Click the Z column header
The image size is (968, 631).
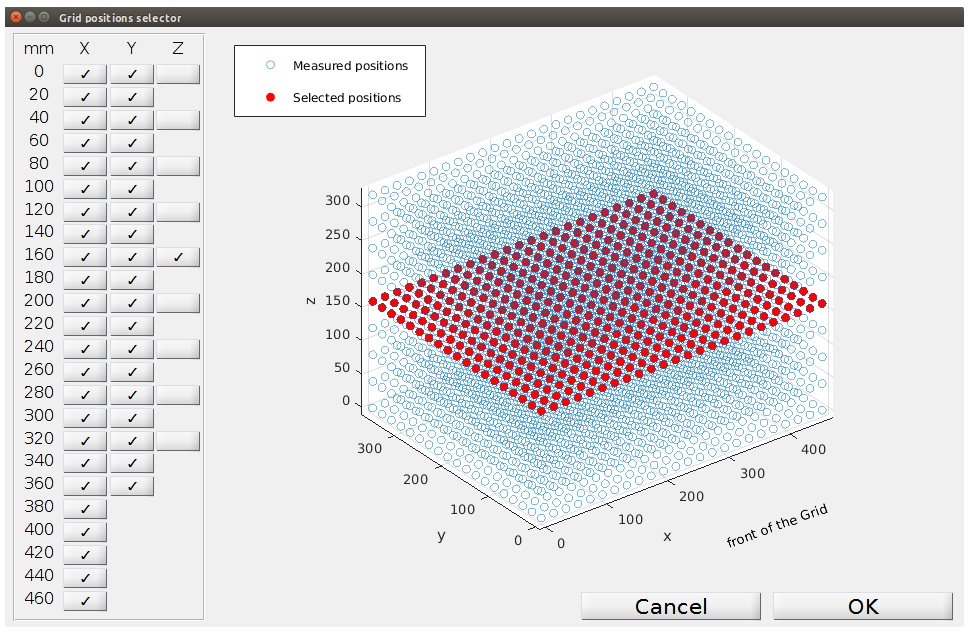[x=178, y=48]
